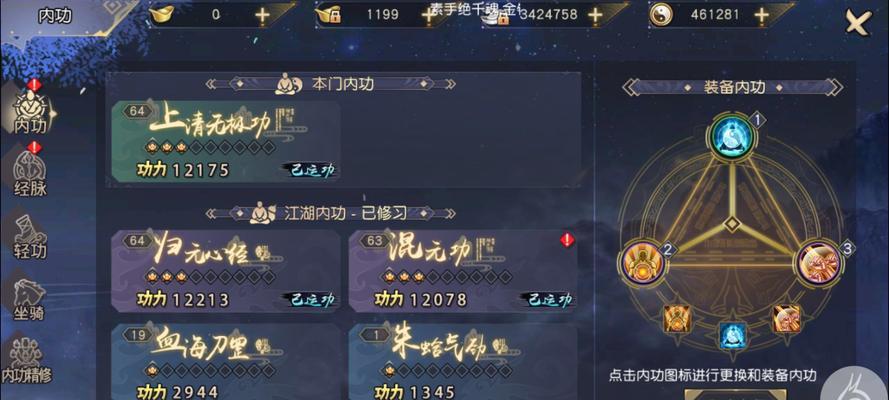Screen dimensions: 889x400
Task: Select the 内功 title tab at top-left
Action: tap(55, 16)
